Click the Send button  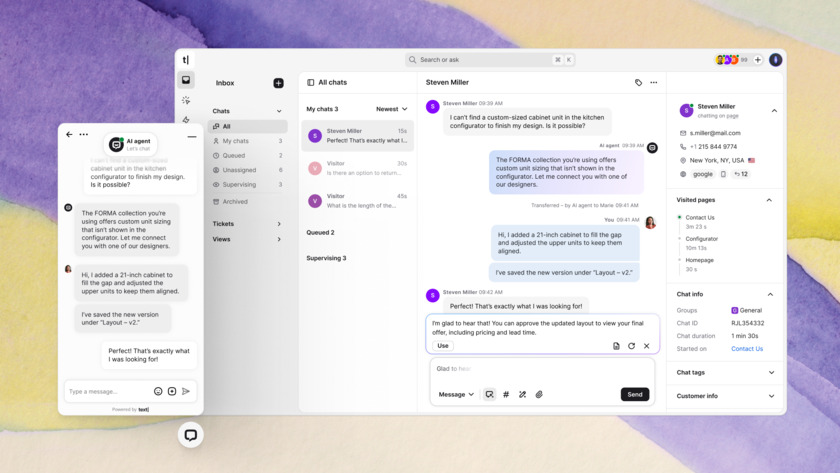coord(635,394)
